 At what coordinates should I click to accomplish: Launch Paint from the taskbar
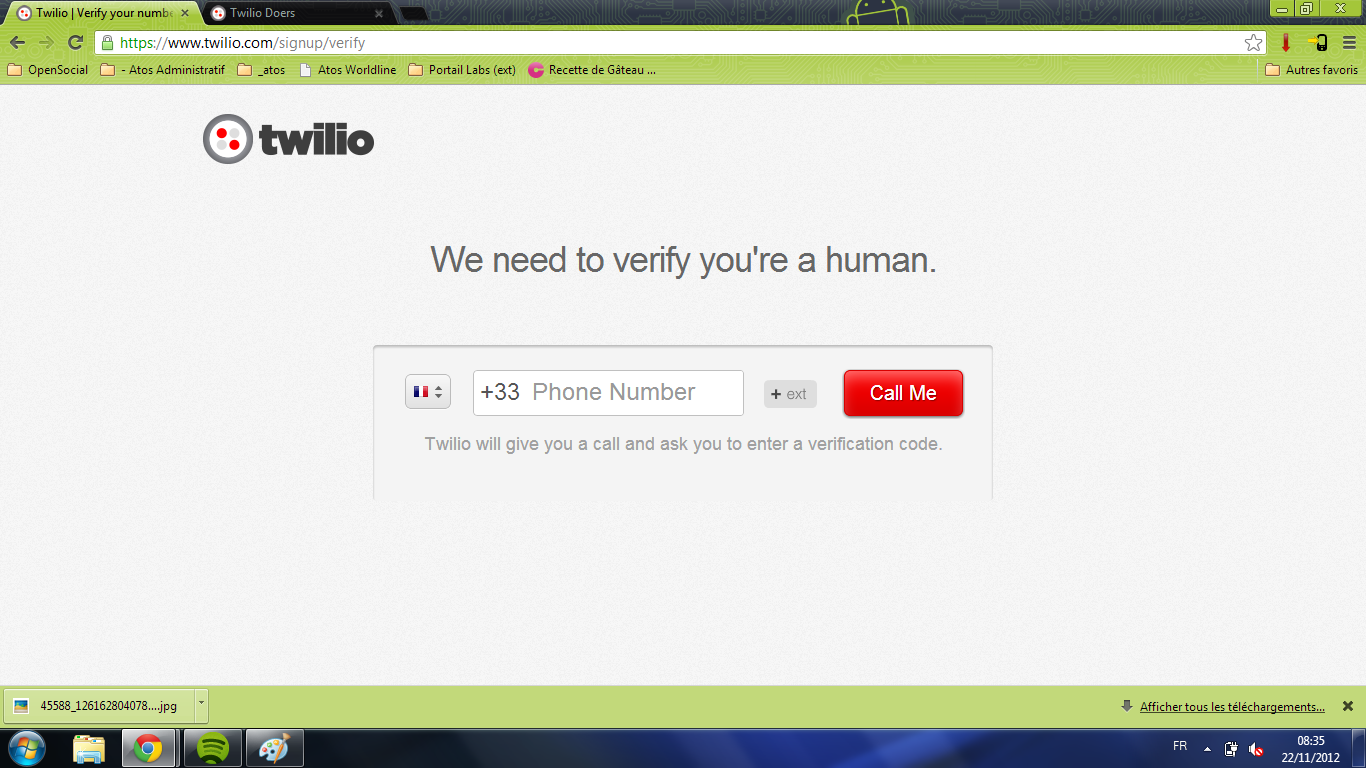click(x=272, y=748)
